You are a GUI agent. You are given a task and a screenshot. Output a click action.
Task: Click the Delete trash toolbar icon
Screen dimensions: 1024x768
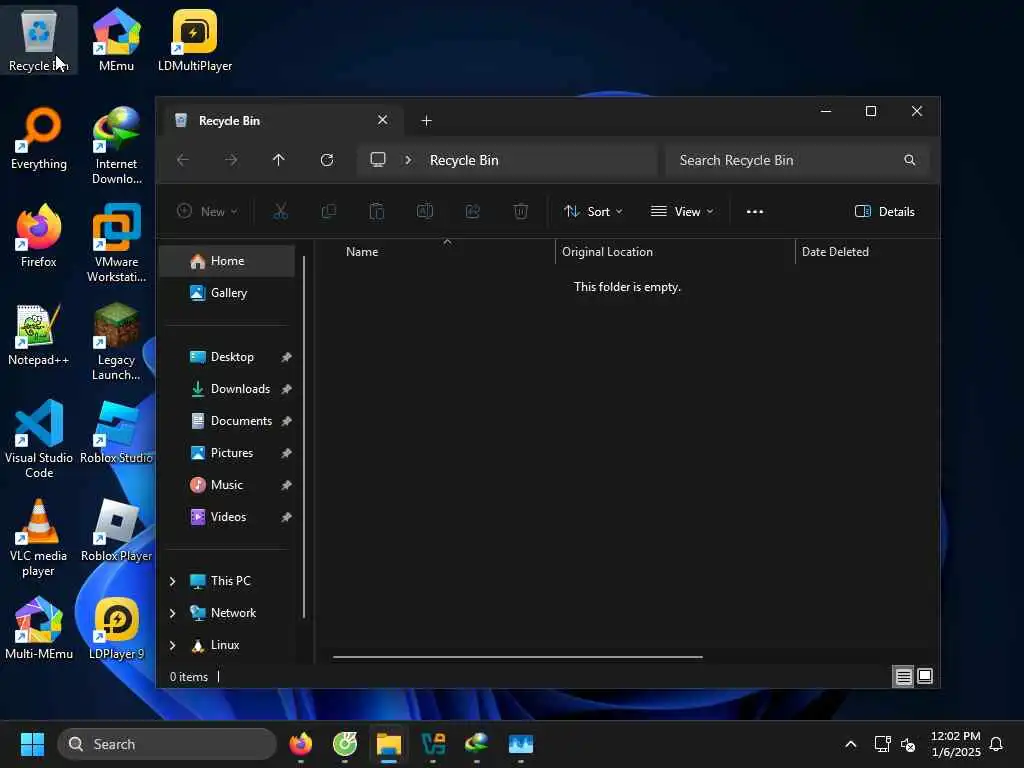tap(520, 212)
